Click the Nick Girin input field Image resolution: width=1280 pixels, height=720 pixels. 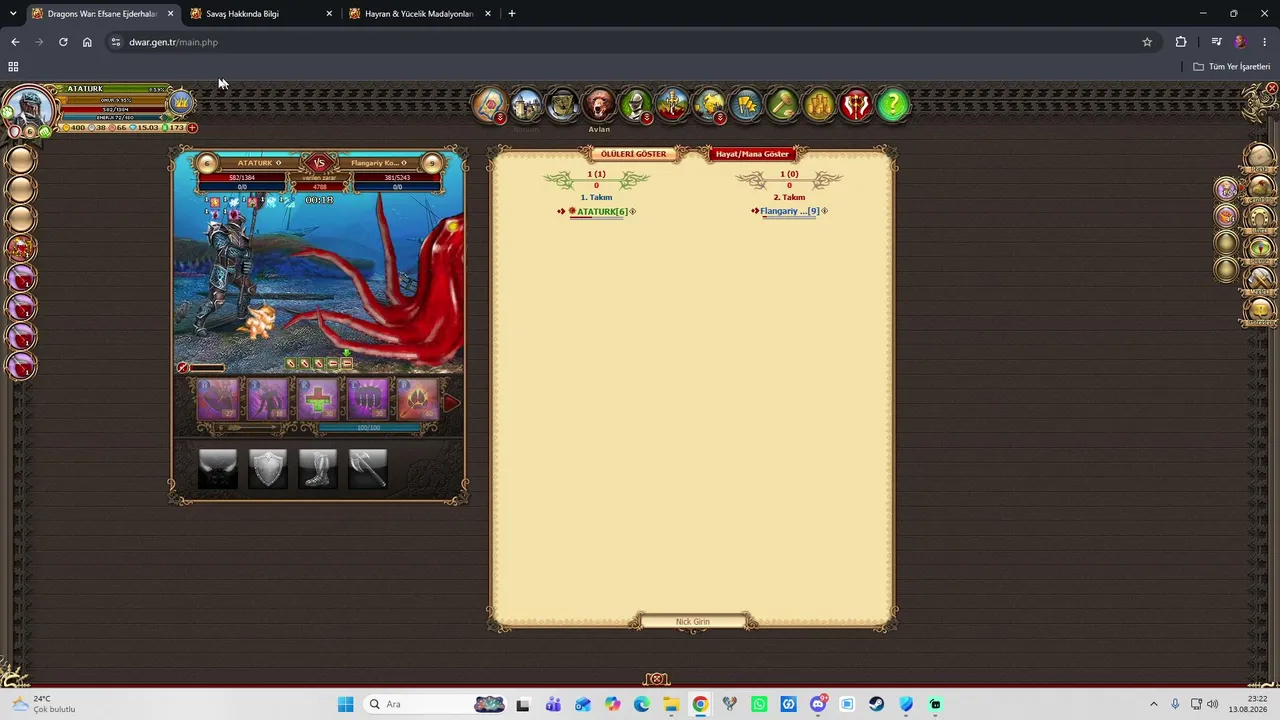(x=692, y=622)
